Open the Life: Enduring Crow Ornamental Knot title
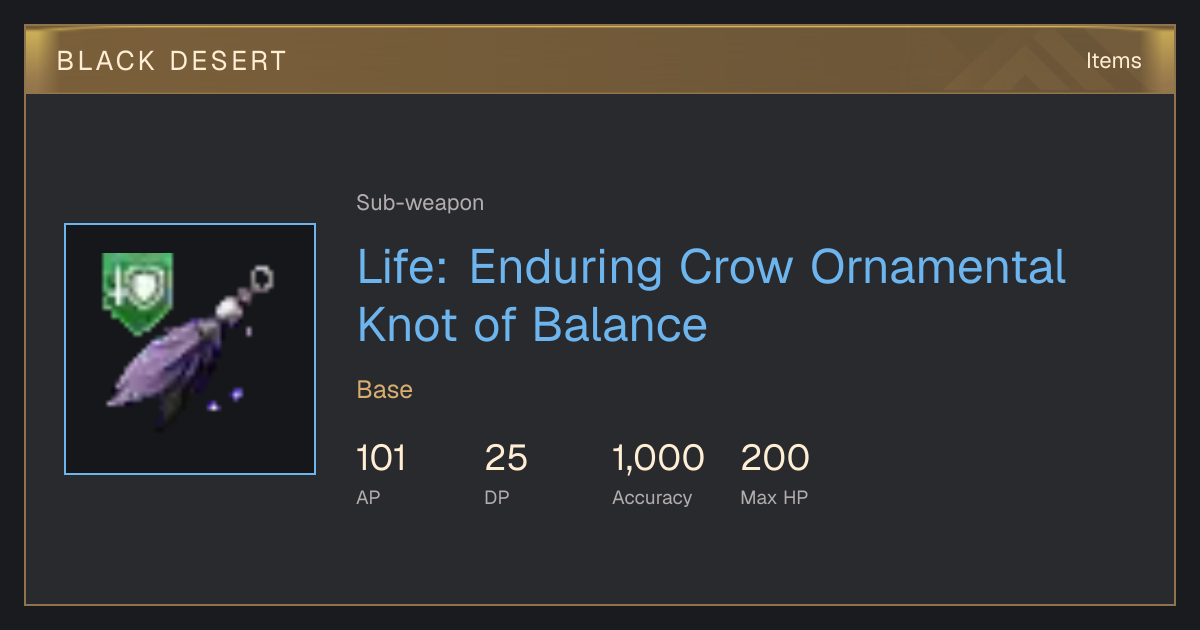The image size is (1200, 630). click(x=711, y=296)
